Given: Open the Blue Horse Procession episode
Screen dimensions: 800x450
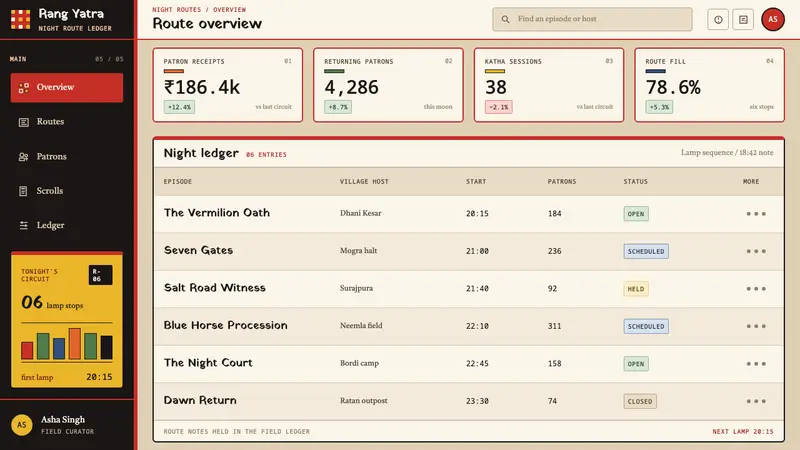Looking at the screenshot, I should click(226, 326).
